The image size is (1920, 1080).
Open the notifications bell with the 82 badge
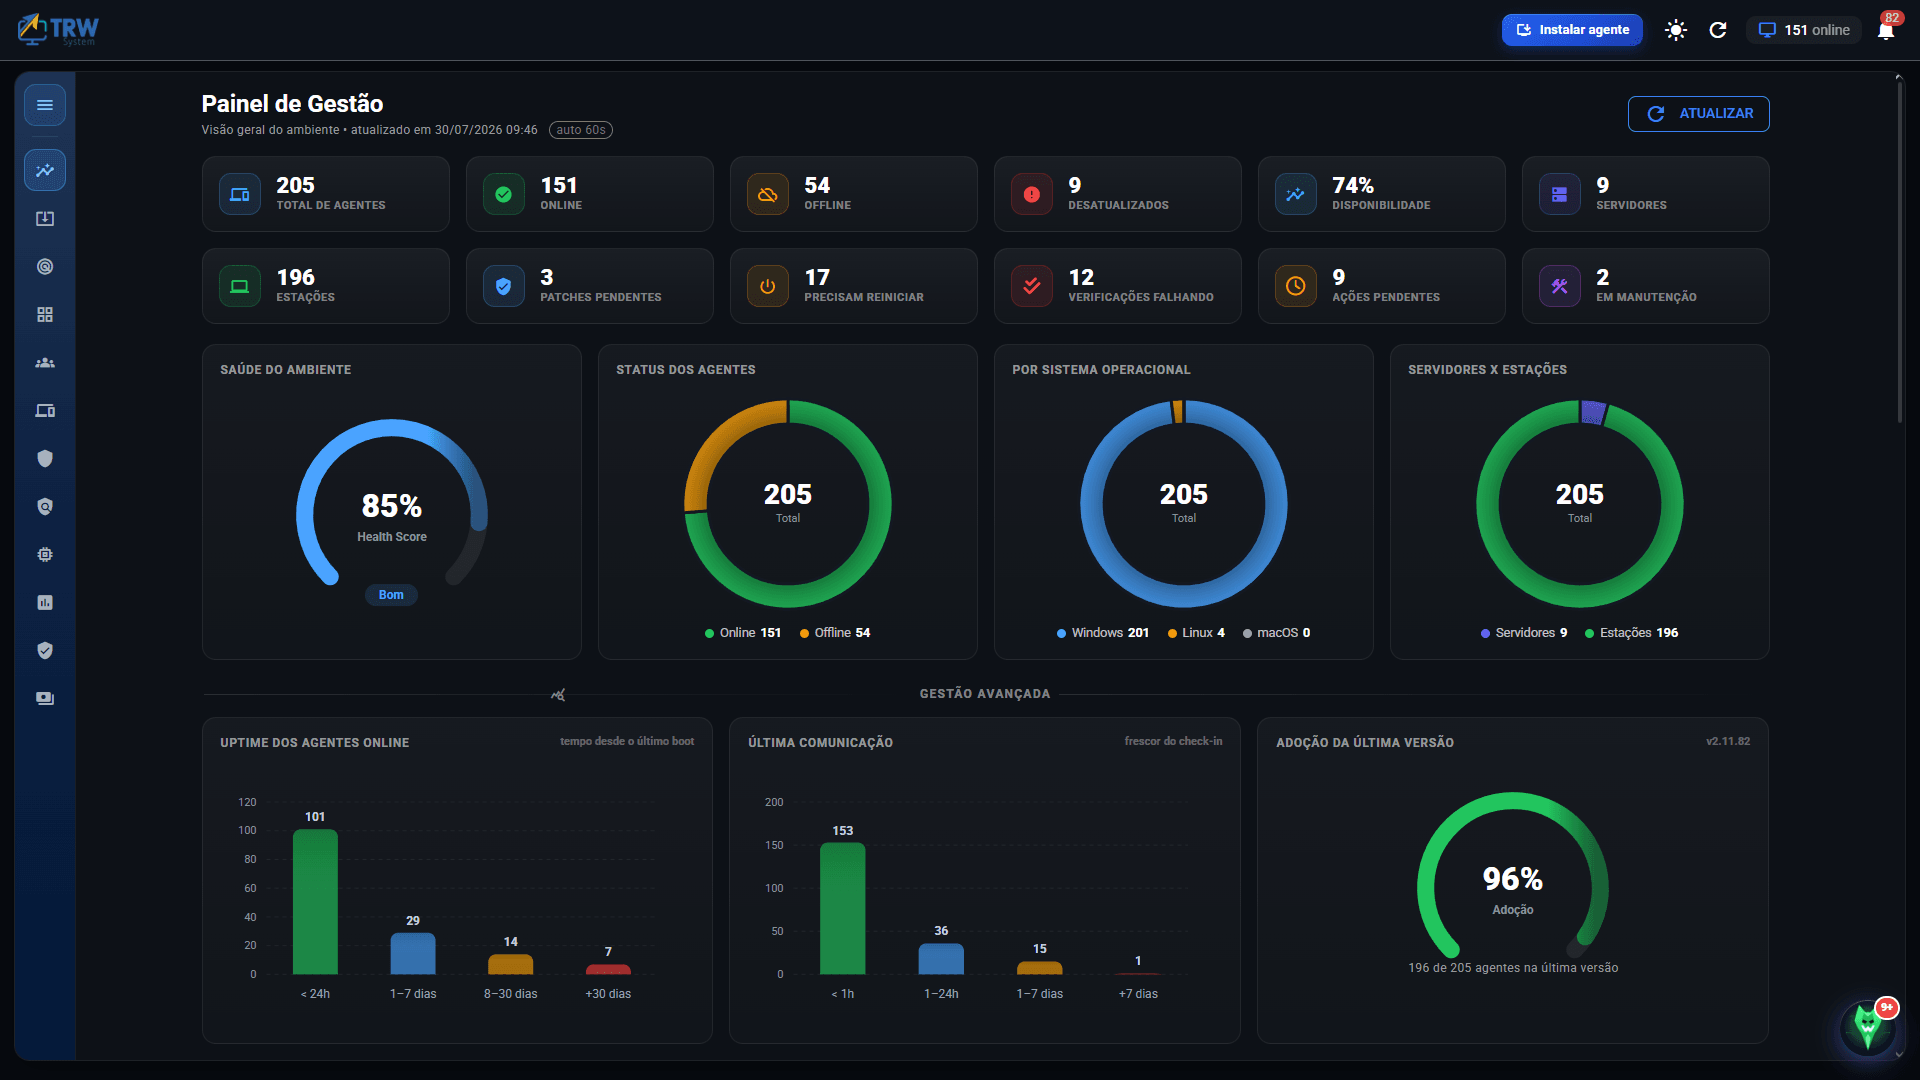point(1887,28)
